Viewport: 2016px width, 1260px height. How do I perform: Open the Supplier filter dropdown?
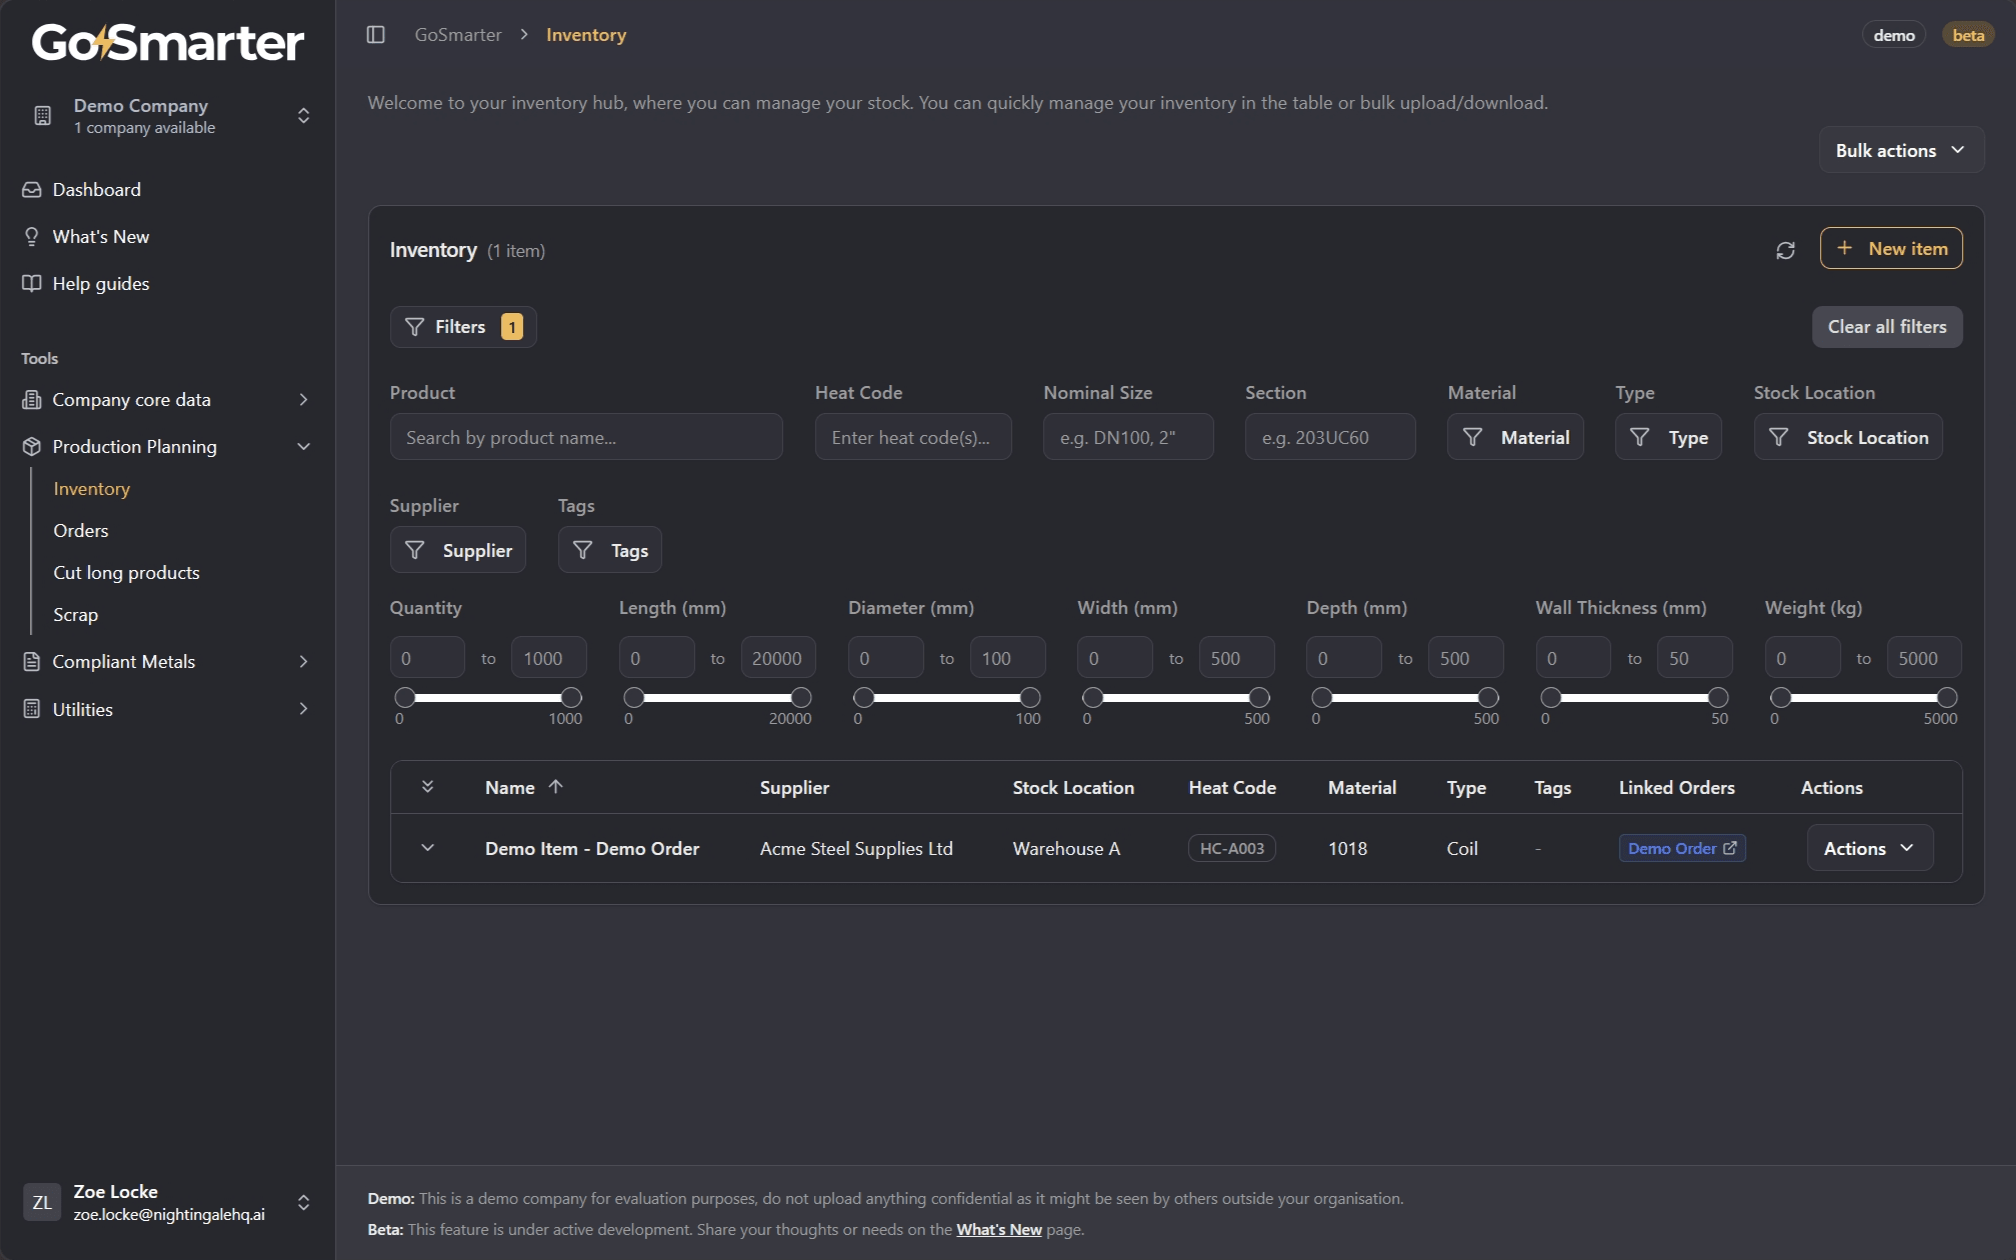[x=458, y=550]
